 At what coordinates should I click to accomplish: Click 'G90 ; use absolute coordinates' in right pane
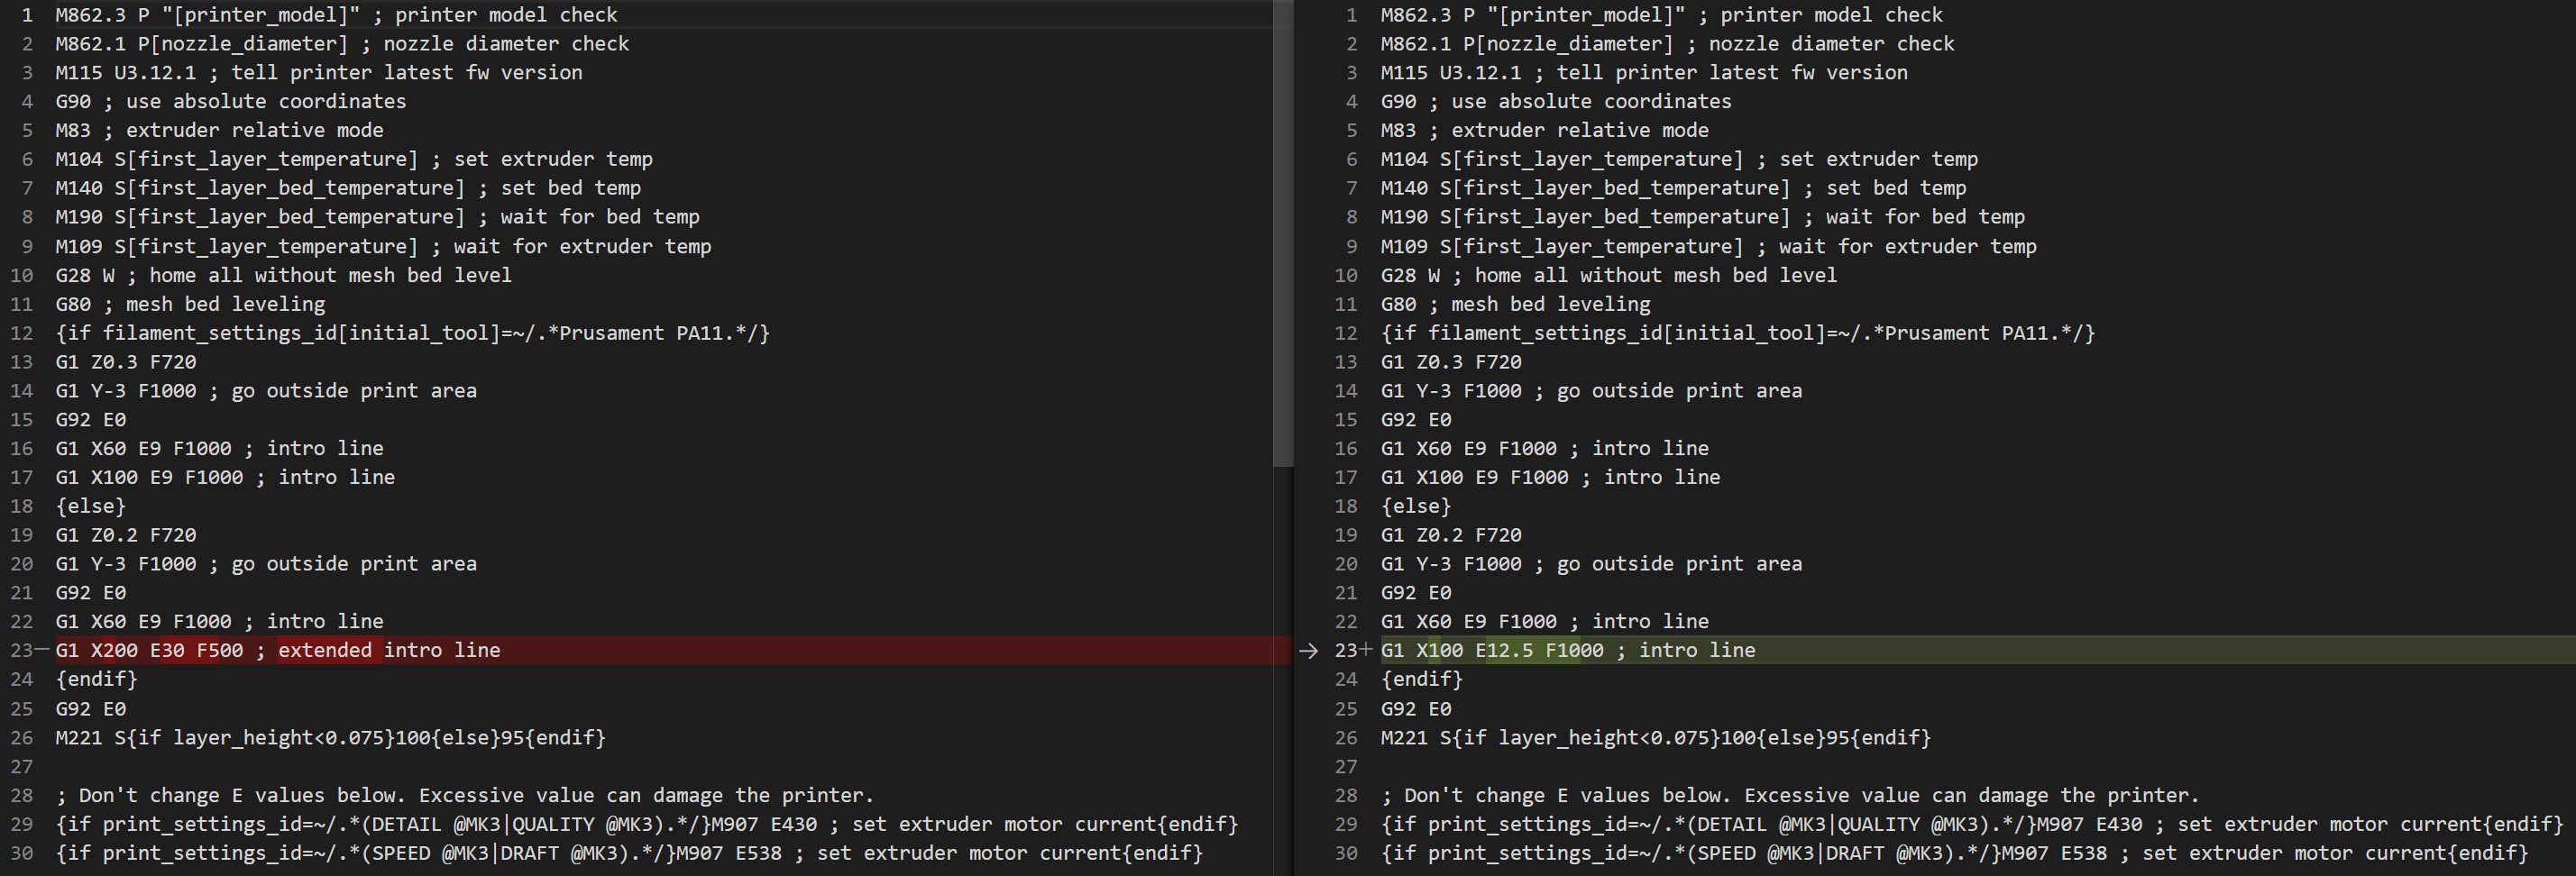[1555, 101]
